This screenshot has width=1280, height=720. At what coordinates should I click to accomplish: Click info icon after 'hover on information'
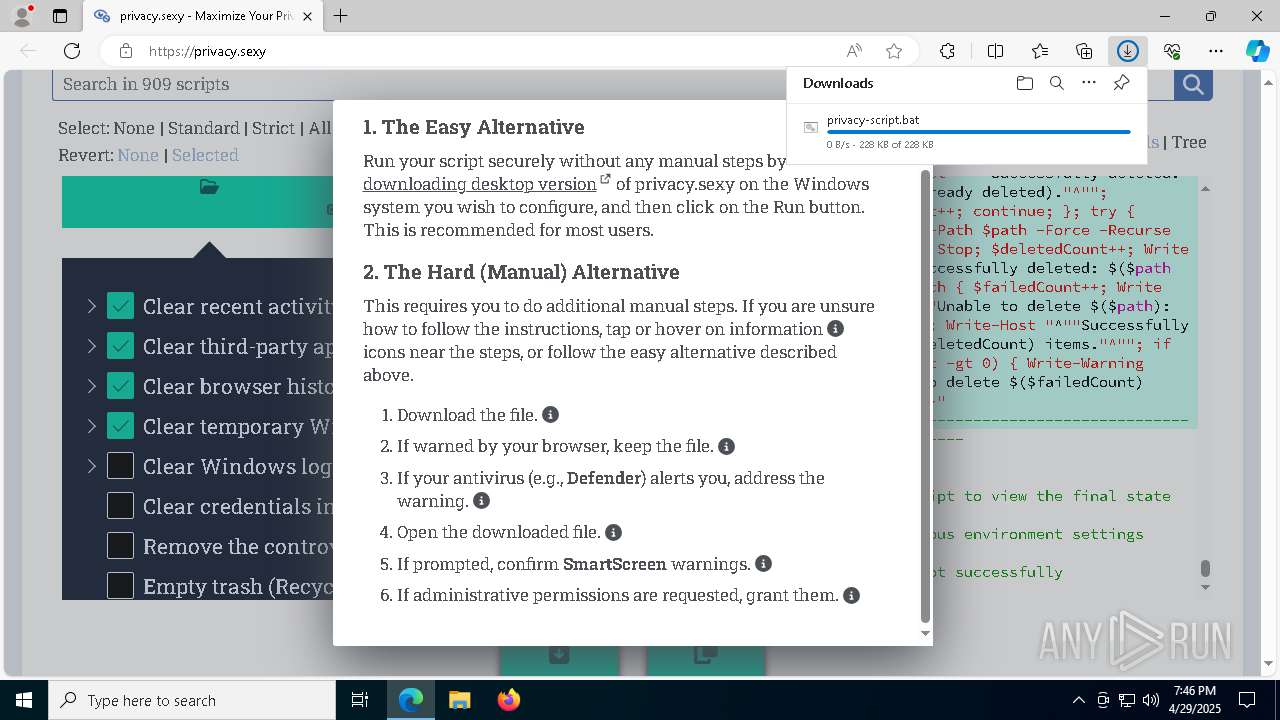pyautogui.click(x=835, y=328)
